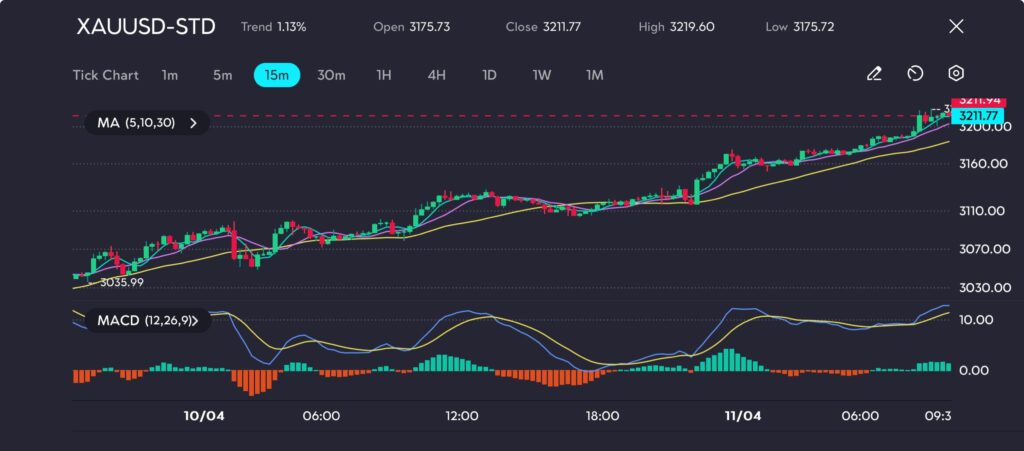Select the 1M monthly timeframe
This screenshot has height=451, width=1024.
(x=595, y=75)
